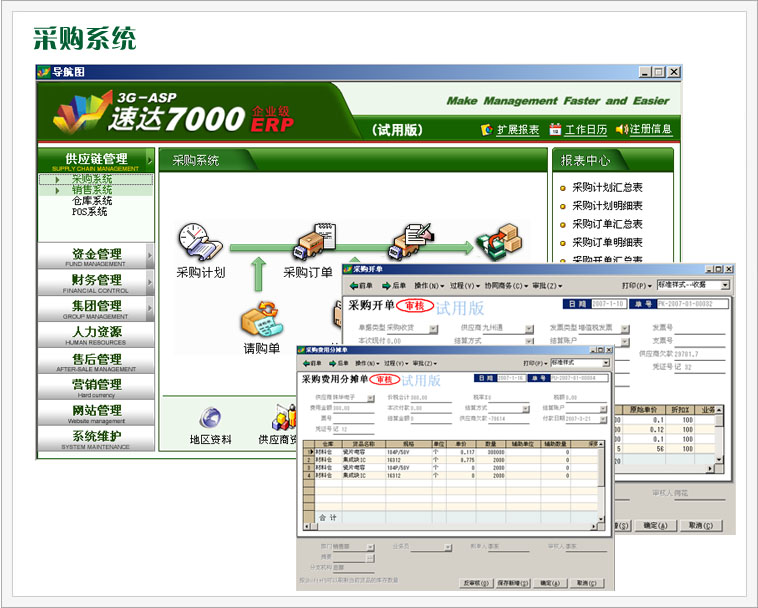Expand 供应链管理 panel arrow
Viewport: 758px width, 608px height.
(150, 160)
